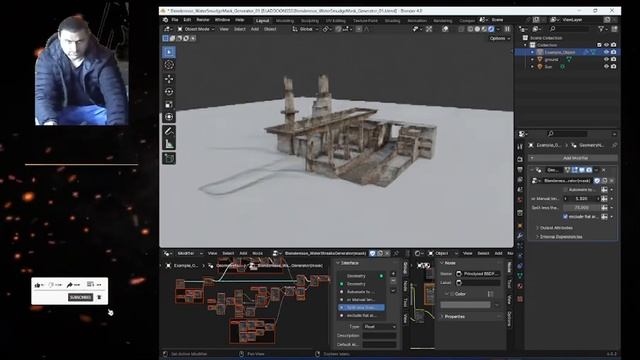Open the outliner filter funnel icon
This screenshot has height=360, width=640.
point(601,29)
